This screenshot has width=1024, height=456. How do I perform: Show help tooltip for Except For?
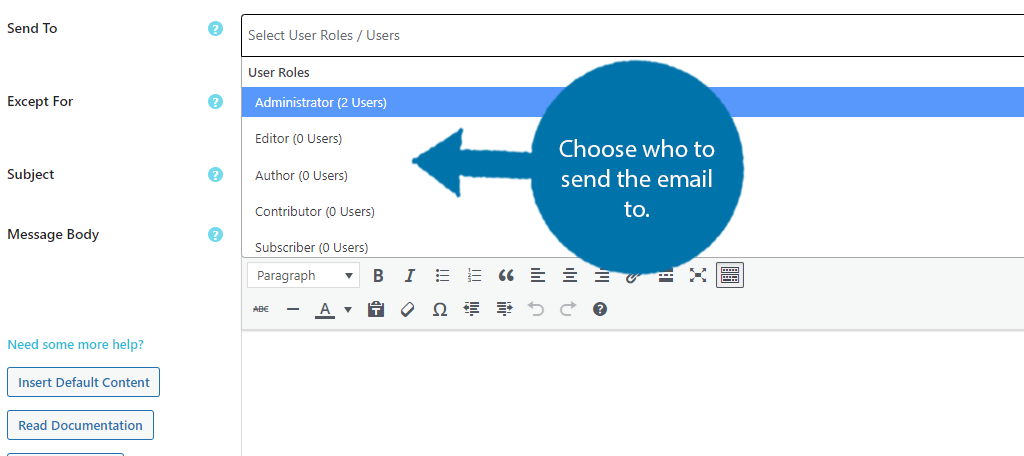coord(216,102)
